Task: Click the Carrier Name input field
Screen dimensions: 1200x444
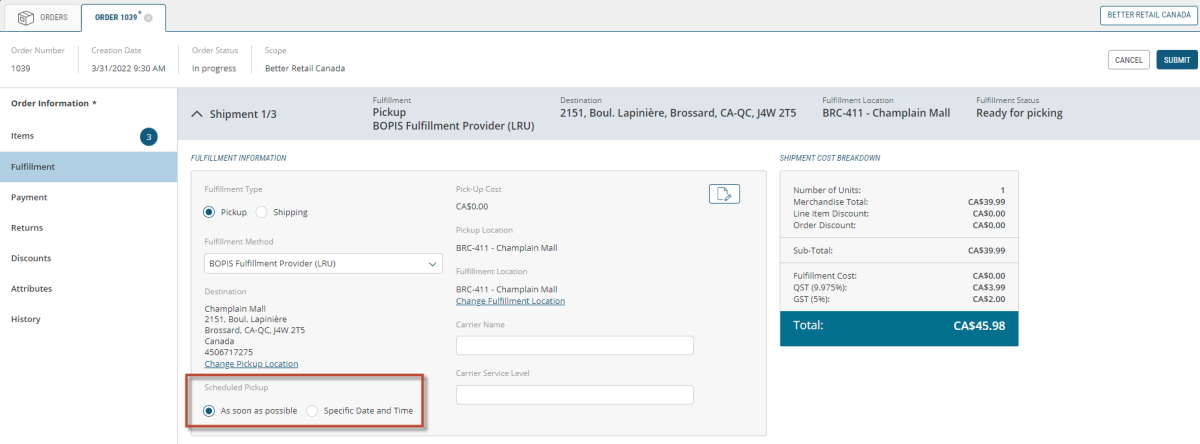Action: point(574,345)
